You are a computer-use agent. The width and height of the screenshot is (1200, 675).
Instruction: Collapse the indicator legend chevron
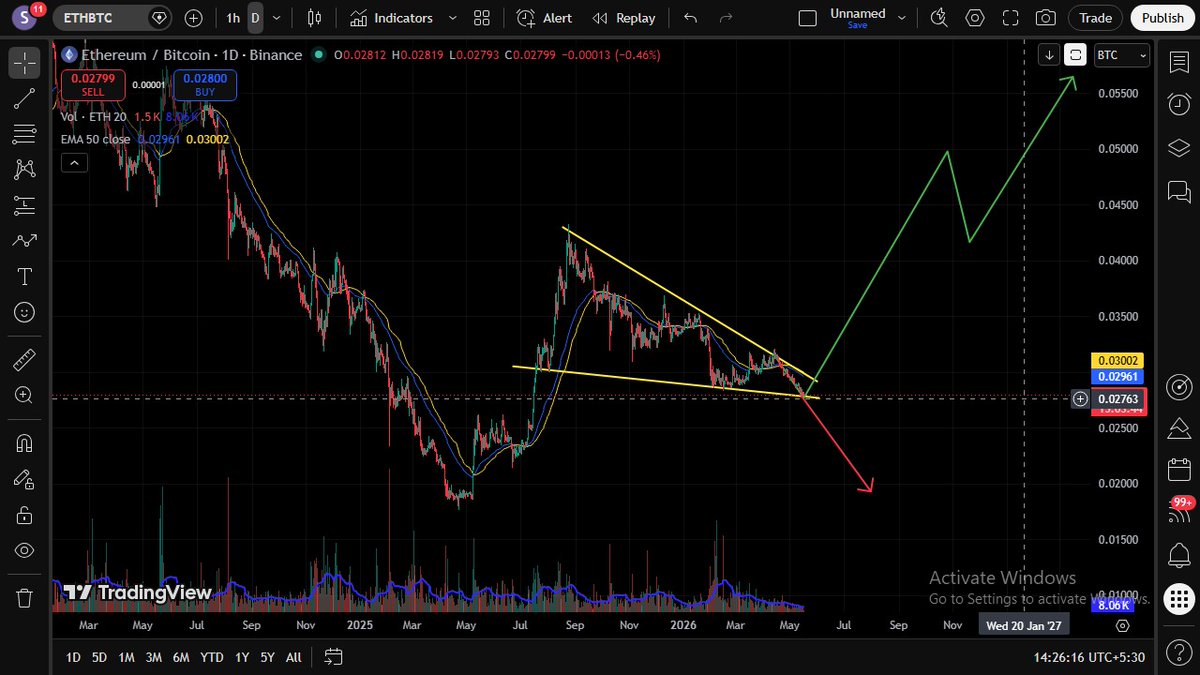[x=74, y=165]
